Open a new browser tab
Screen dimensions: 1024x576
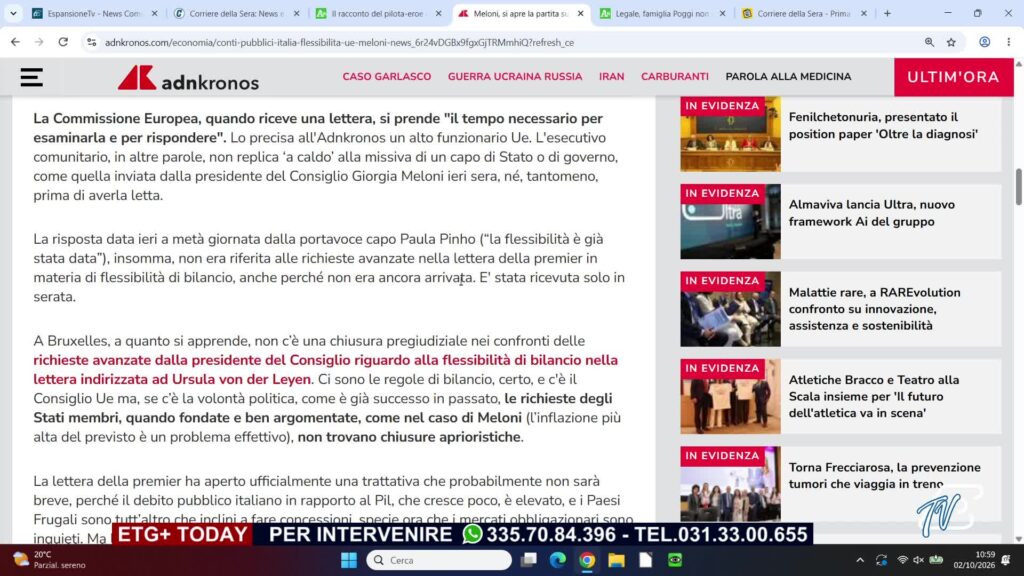coord(887,13)
